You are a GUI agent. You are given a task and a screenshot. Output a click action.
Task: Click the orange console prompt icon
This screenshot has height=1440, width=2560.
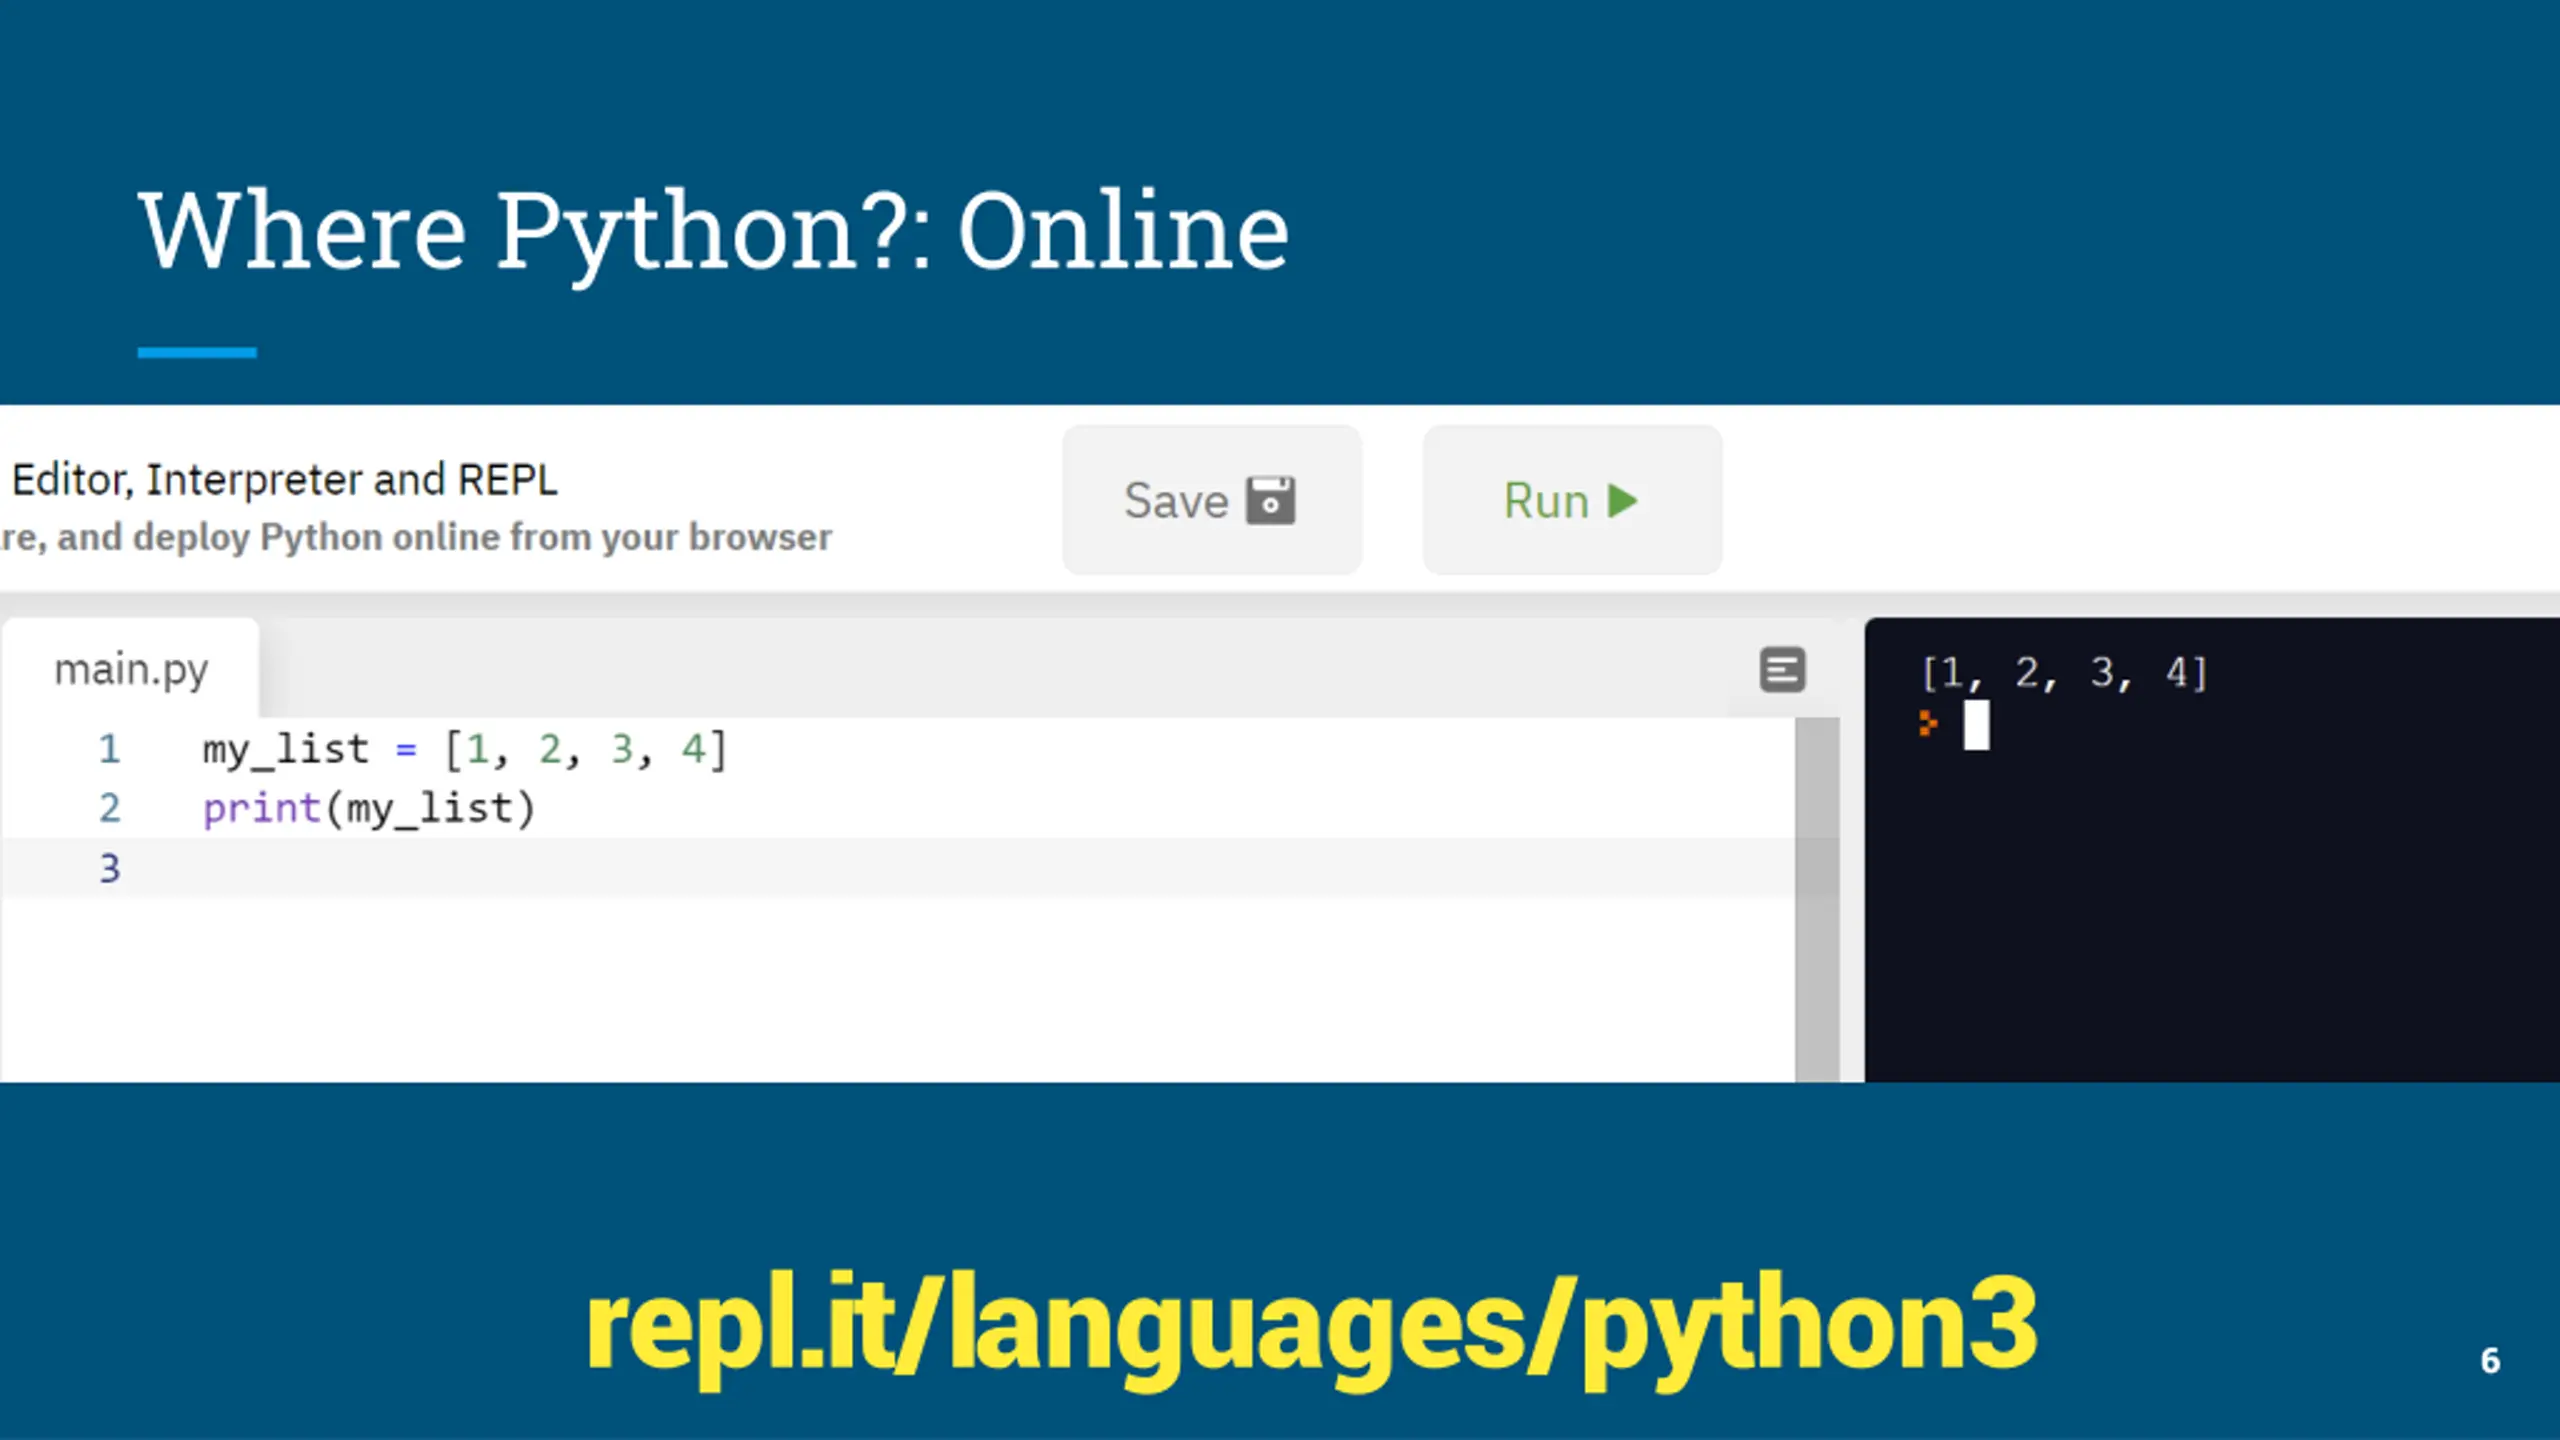tap(1928, 723)
